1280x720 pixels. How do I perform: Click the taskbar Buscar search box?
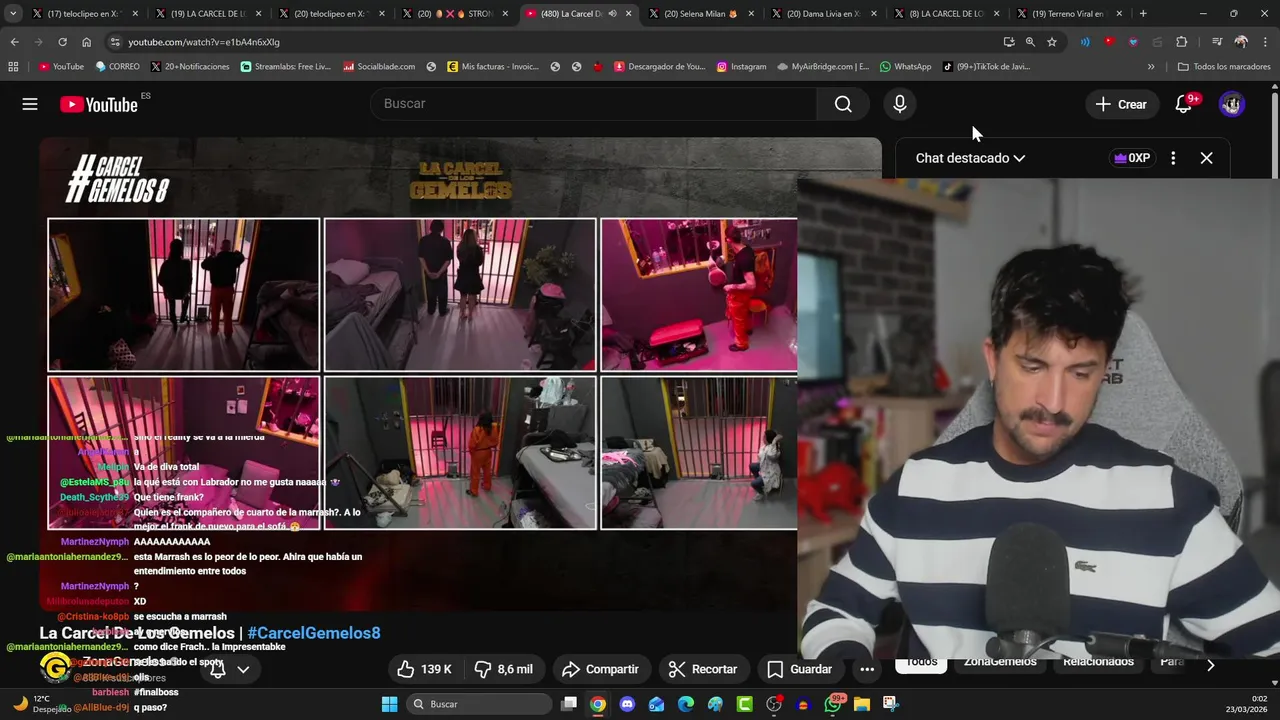pos(480,704)
